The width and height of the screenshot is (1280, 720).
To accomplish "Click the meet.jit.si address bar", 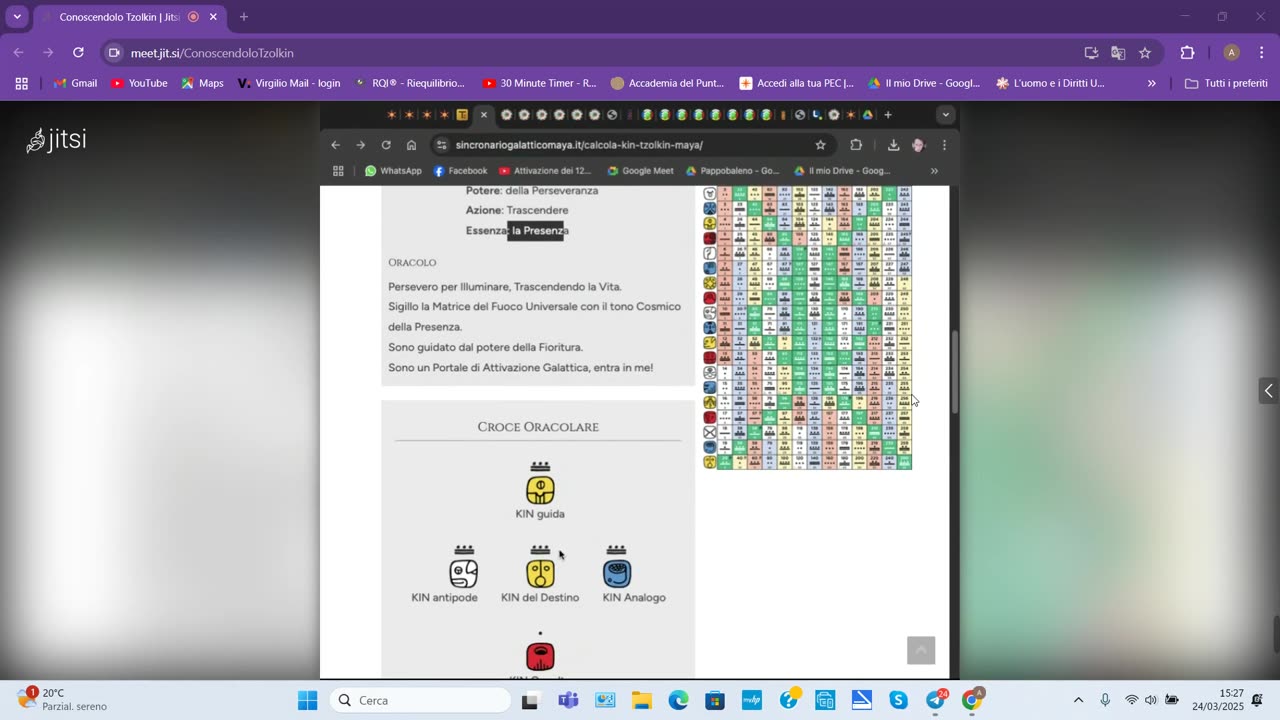I will pyautogui.click(x=590, y=53).
